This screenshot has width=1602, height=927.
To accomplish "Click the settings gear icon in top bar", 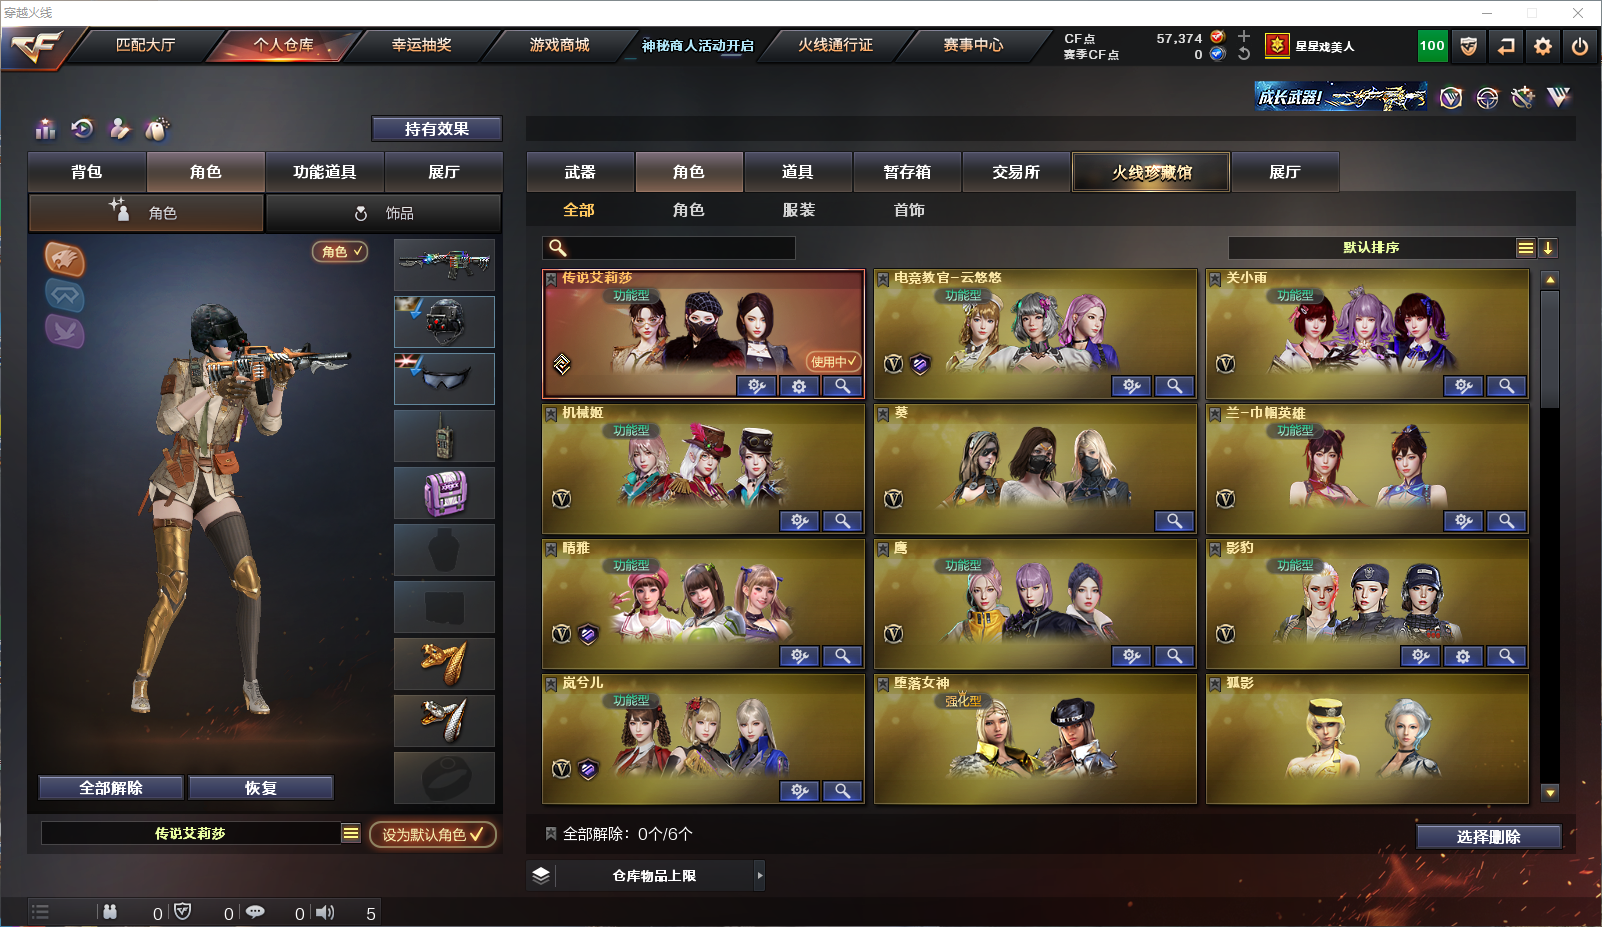I will [x=1543, y=46].
